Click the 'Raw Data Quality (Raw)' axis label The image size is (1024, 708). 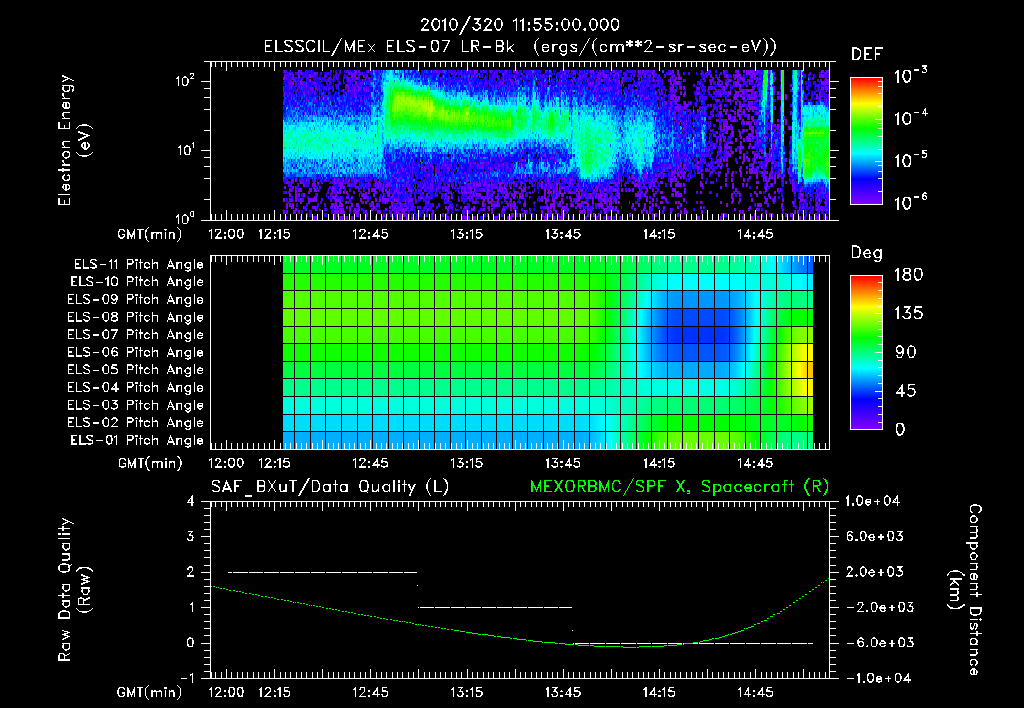pyautogui.click(x=74, y=590)
